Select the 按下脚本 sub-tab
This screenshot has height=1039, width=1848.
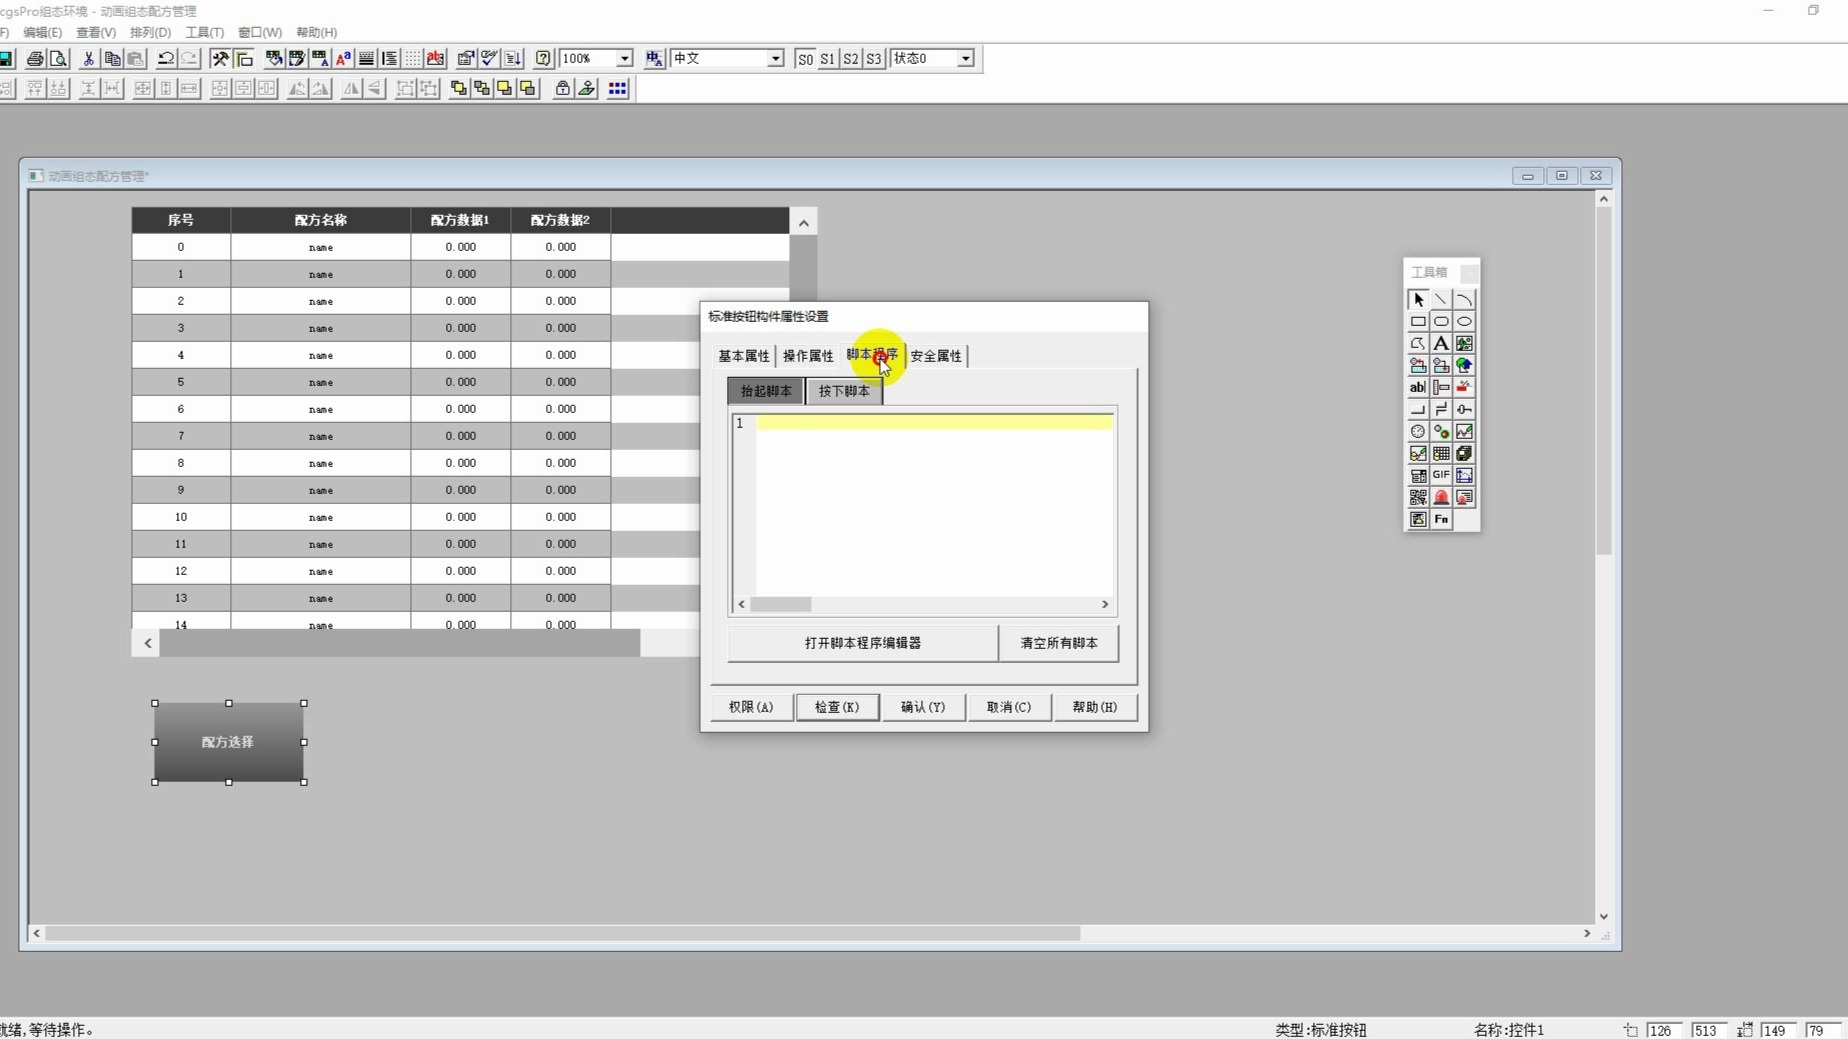[x=844, y=391]
